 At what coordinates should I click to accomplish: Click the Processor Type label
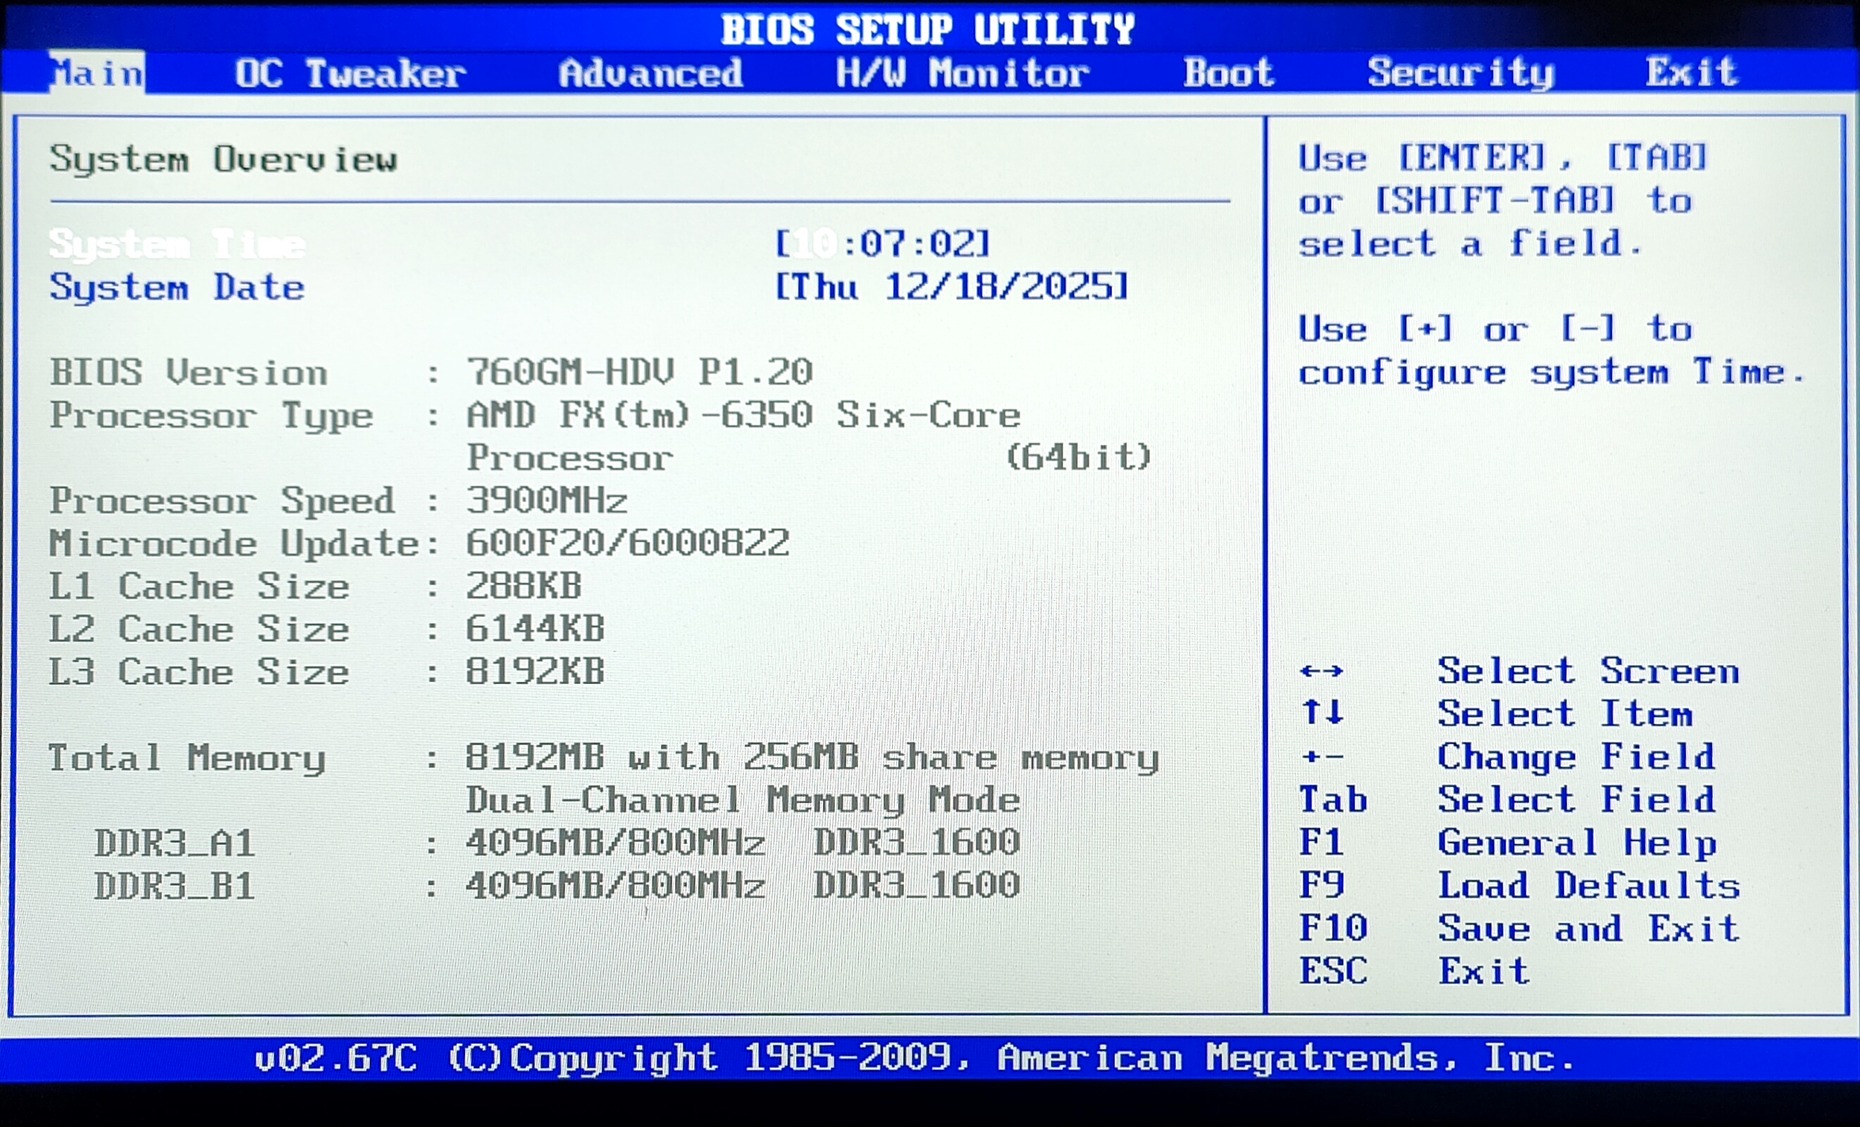tap(212, 415)
